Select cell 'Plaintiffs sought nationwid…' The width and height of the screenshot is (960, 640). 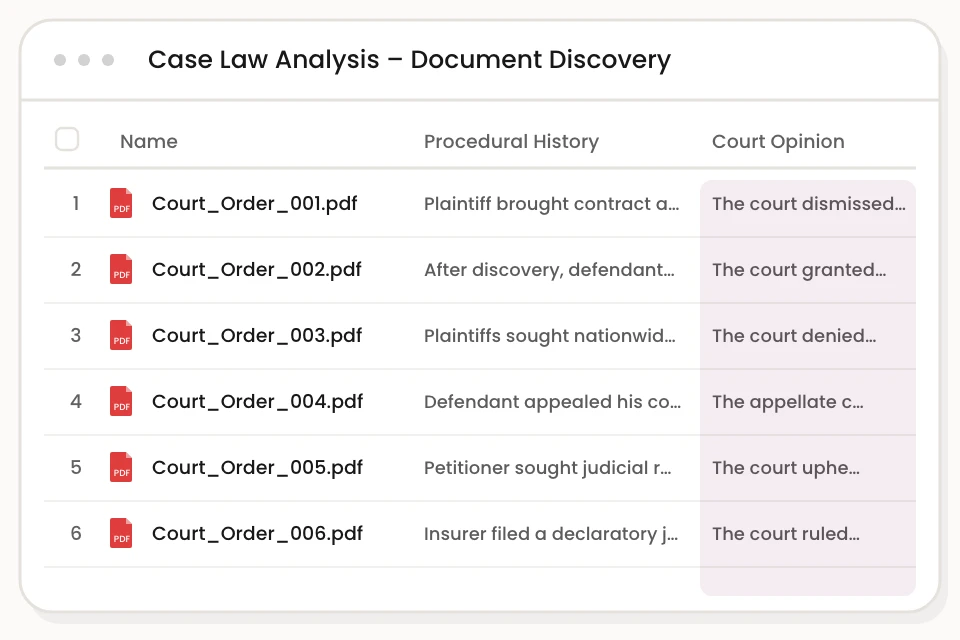[x=550, y=336]
